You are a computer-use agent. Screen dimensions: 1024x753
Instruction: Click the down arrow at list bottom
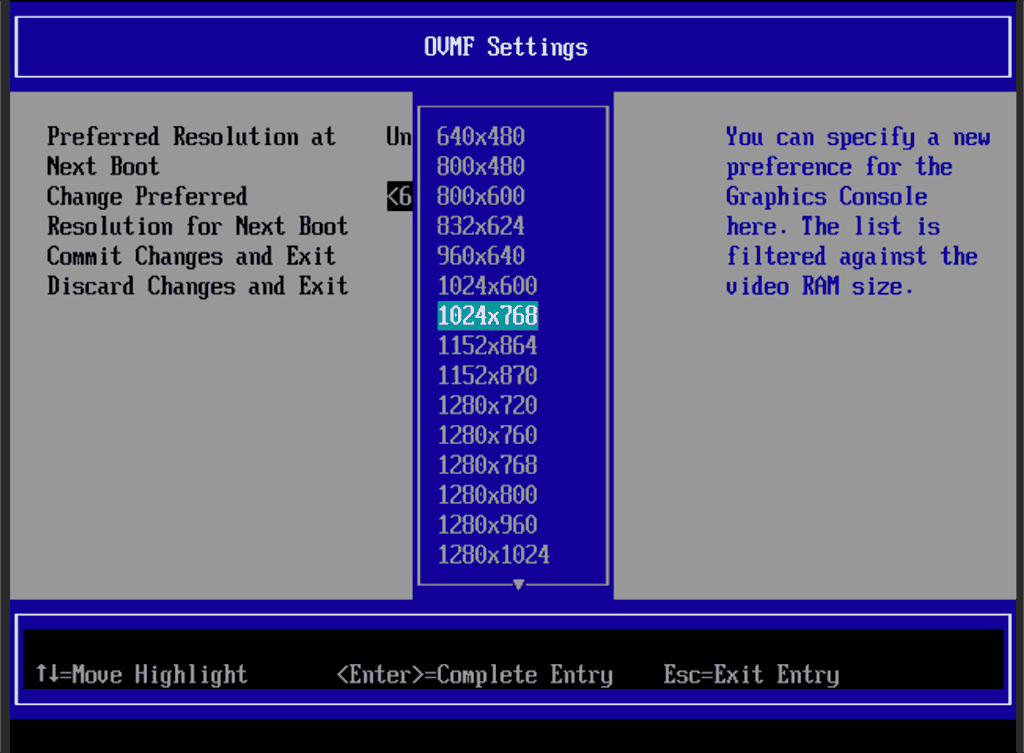pyautogui.click(x=519, y=584)
